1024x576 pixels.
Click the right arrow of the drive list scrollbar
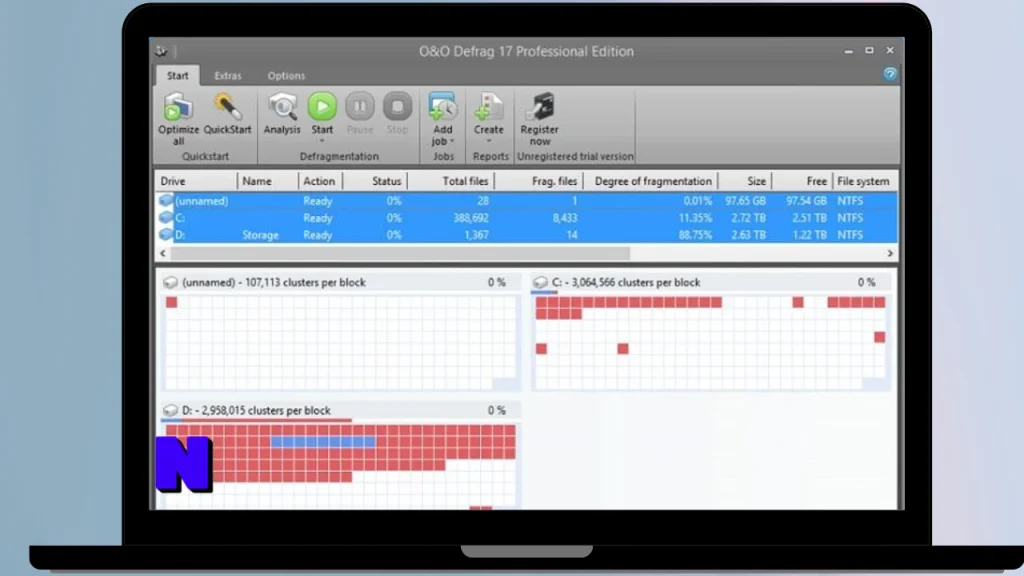pos(890,253)
